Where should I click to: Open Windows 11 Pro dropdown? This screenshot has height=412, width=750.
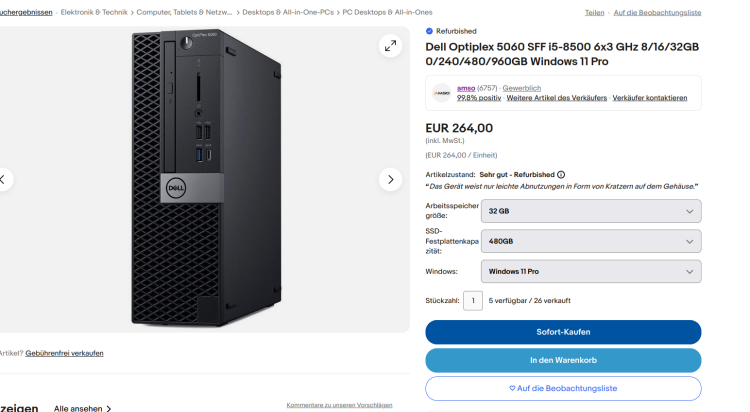pyautogui.click(x=591, y=271)
